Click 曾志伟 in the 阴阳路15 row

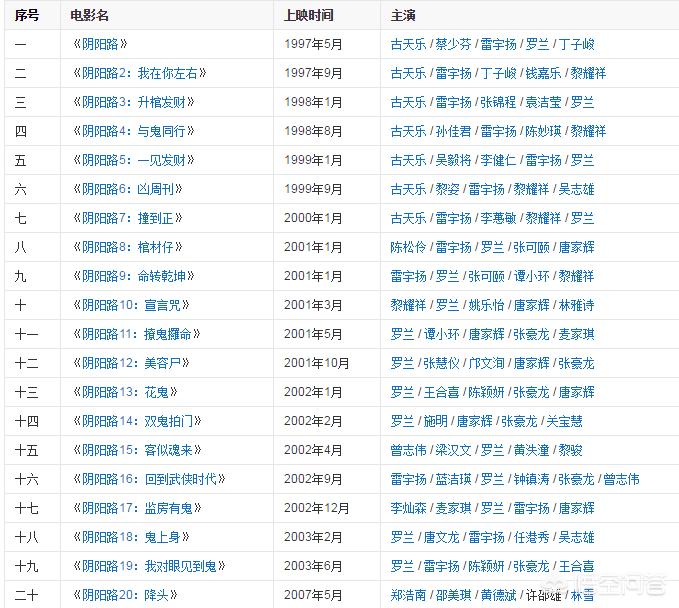[x=408, y=450]
